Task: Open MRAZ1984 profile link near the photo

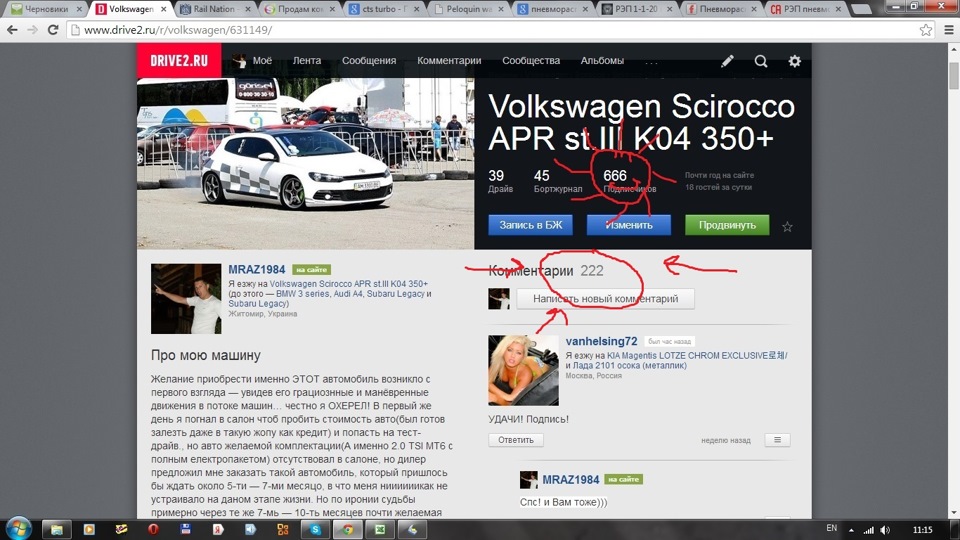Action: tap(257, 269)
